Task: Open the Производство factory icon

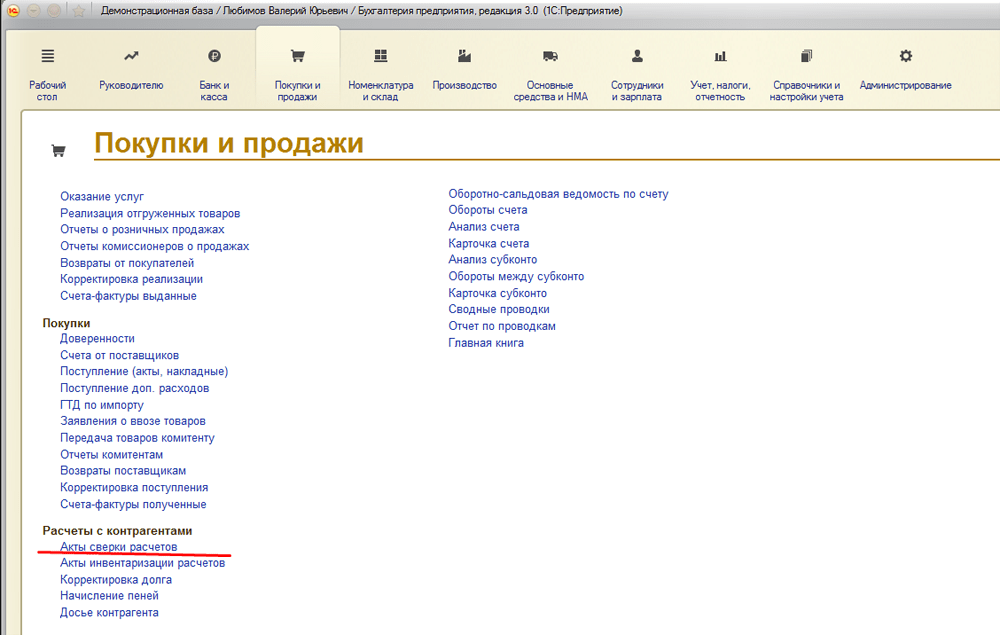Action: 464,56
